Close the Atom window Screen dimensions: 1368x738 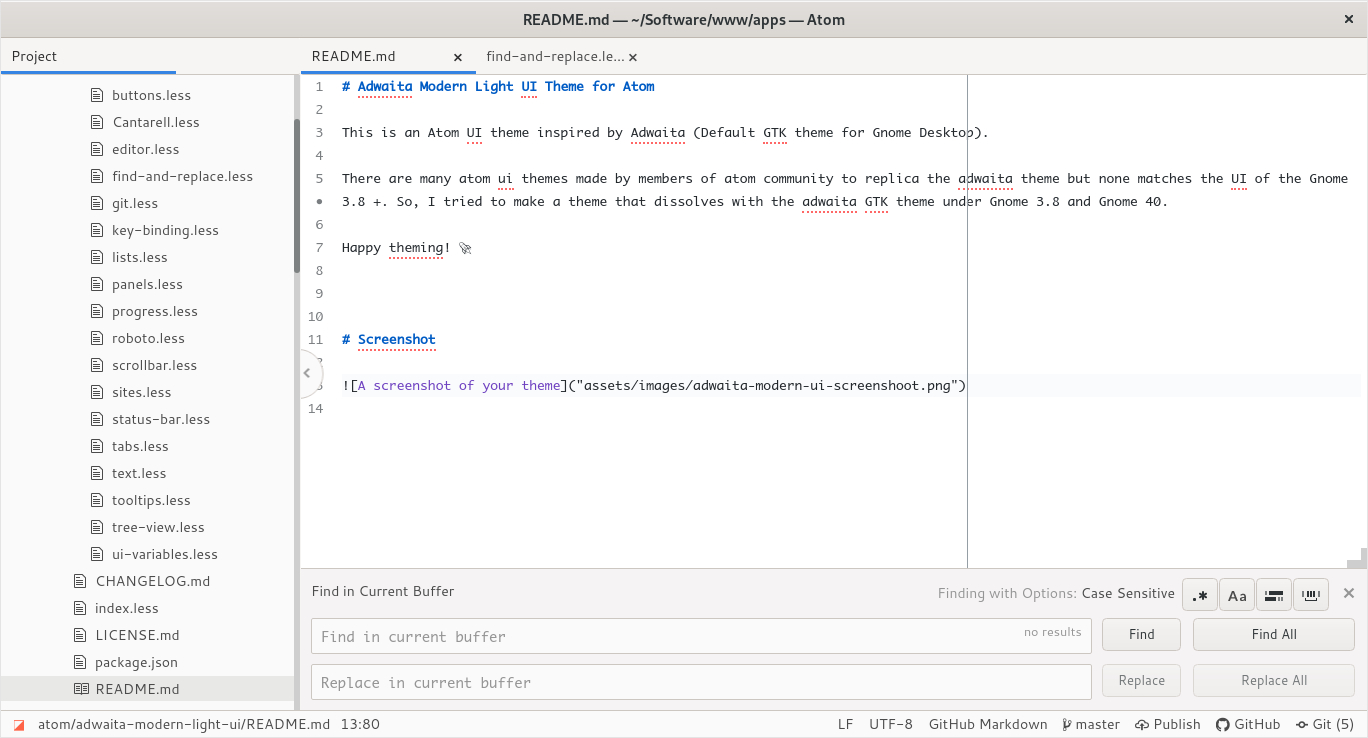[1347, 19]
